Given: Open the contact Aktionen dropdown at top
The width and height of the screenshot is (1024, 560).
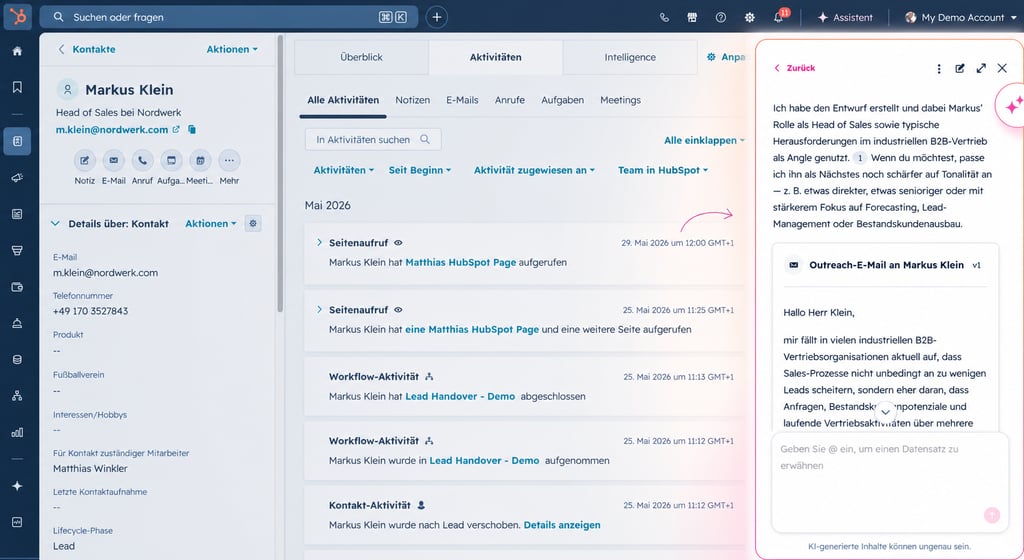Looking at the screenshot, I should tap(232, 50).
